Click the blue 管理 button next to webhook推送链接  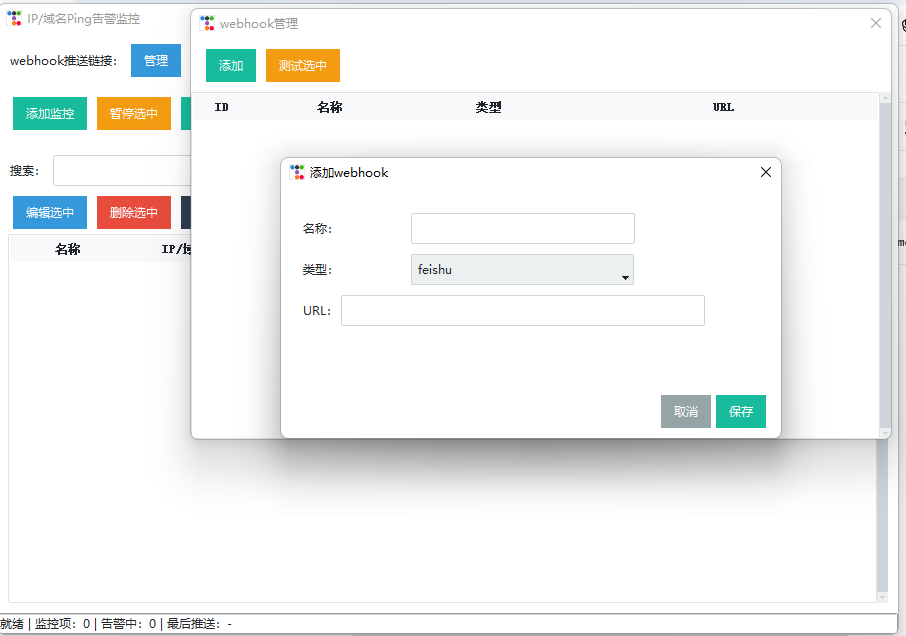156,60
